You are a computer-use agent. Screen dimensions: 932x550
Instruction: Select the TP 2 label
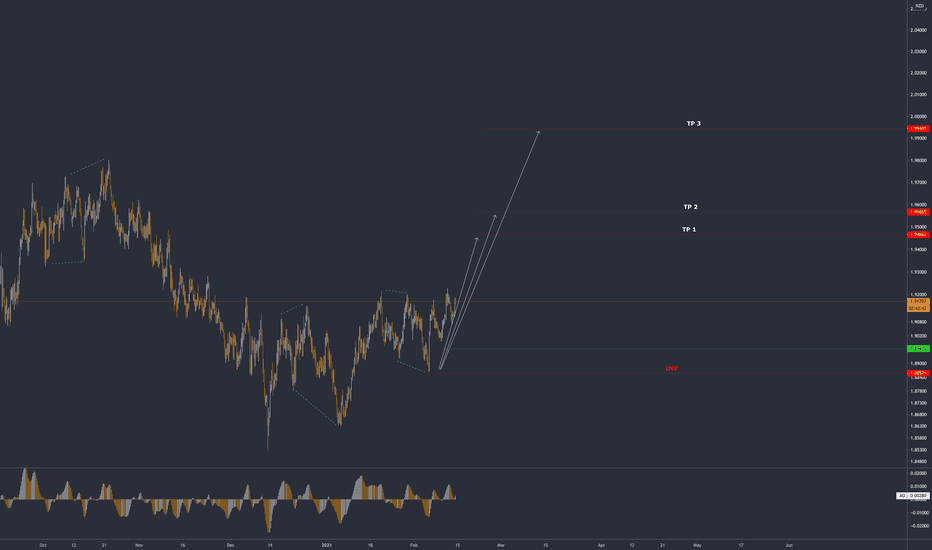pyautogui.click(x=691, y=207)
